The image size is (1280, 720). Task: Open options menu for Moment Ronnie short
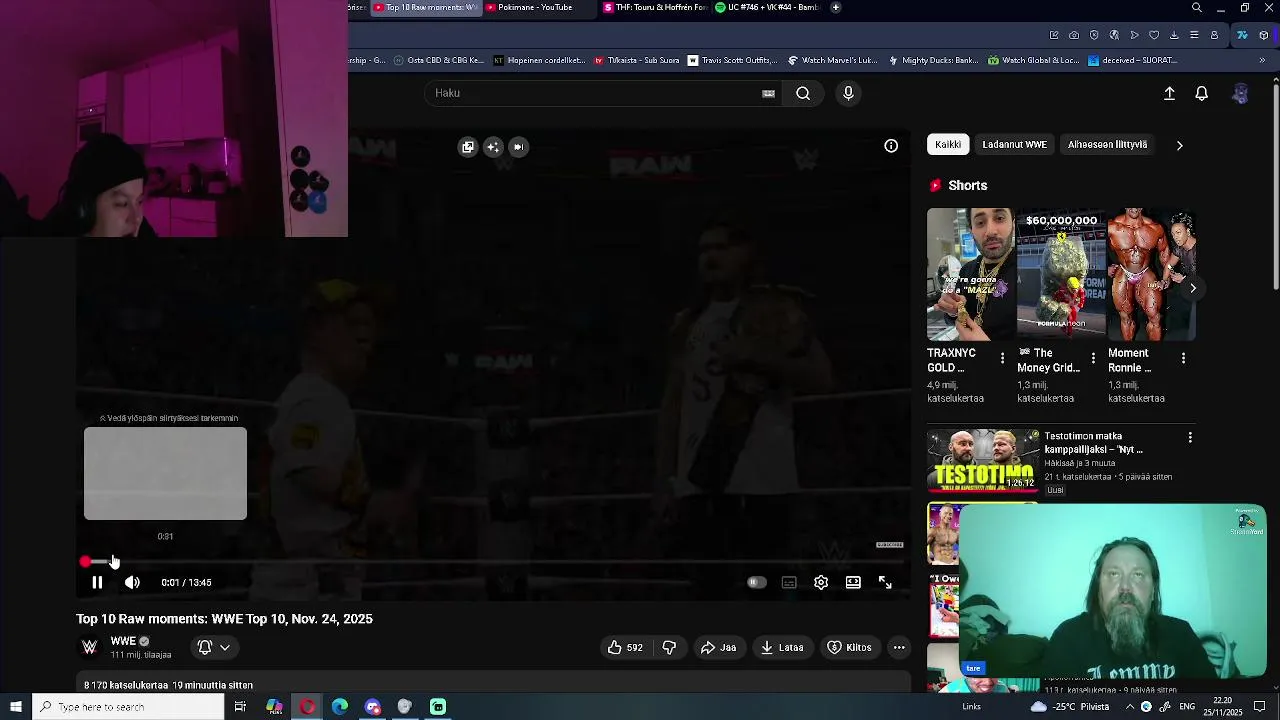[x=1183, y=358]
